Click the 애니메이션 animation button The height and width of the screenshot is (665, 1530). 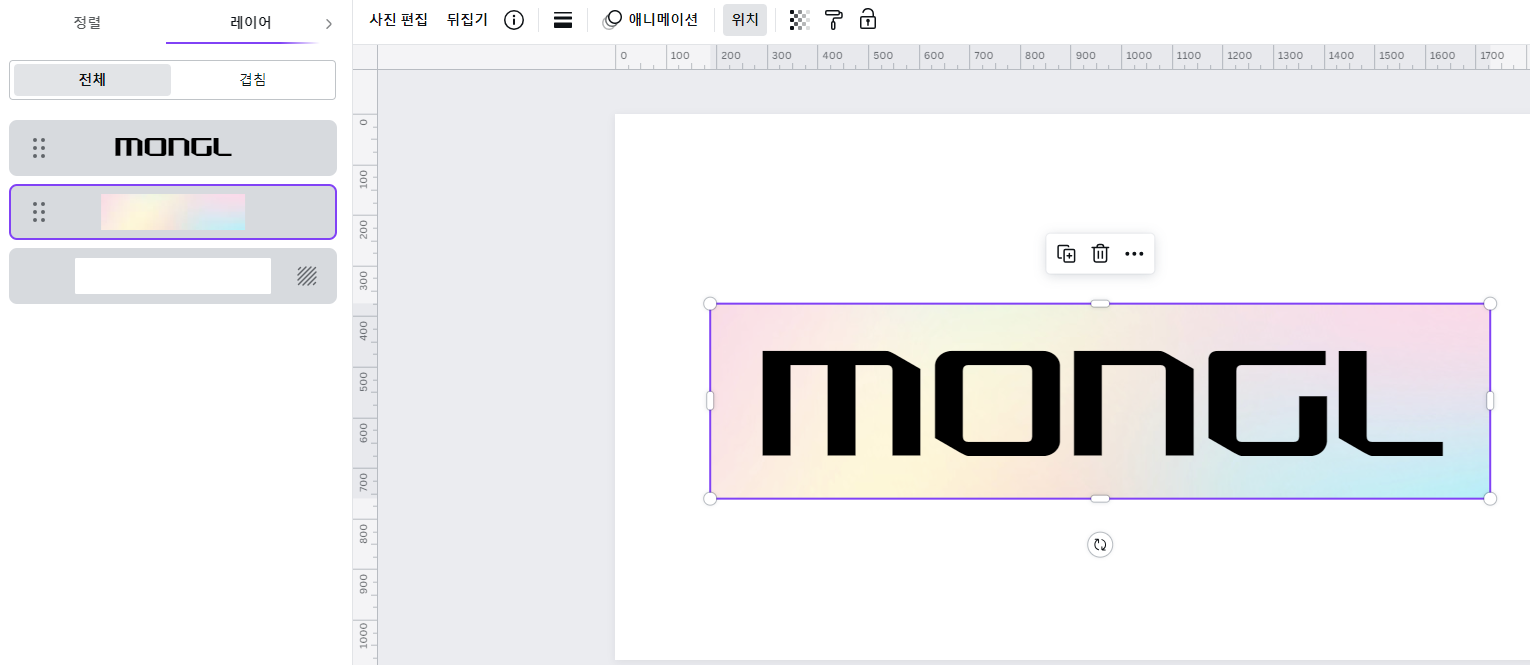[651, 20]
